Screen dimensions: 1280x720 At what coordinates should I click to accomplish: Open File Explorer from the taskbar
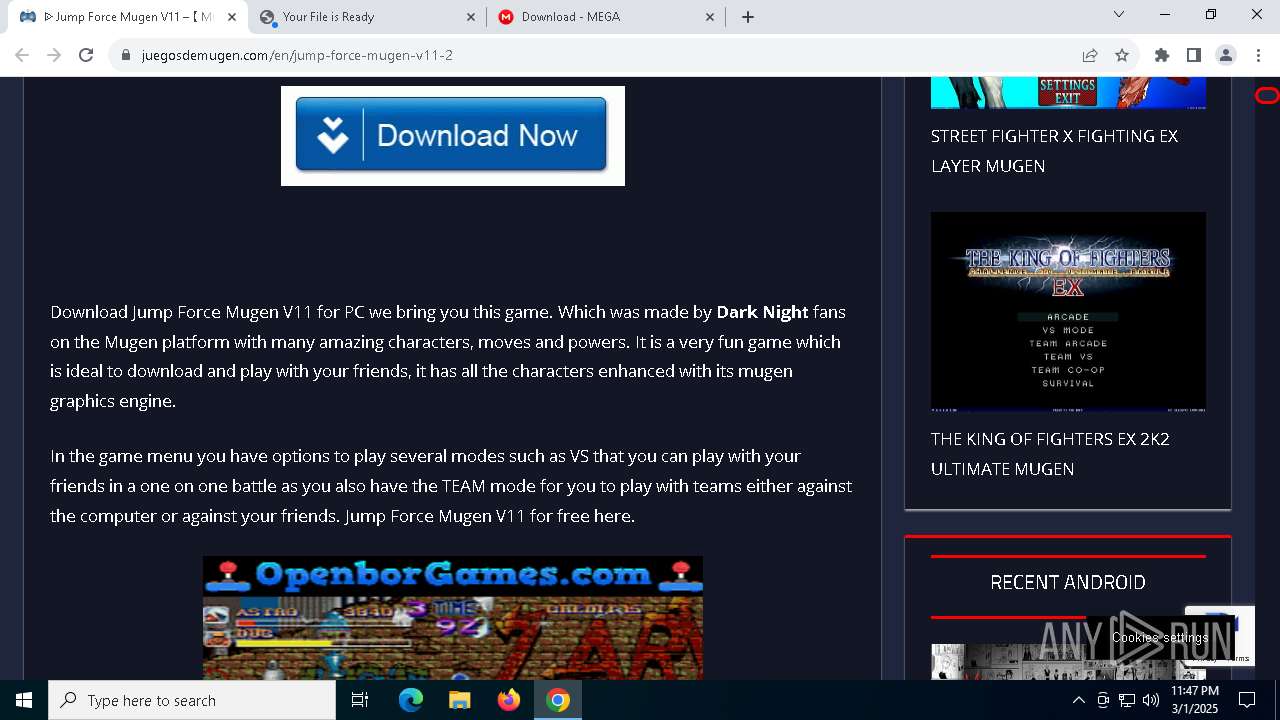460,700
